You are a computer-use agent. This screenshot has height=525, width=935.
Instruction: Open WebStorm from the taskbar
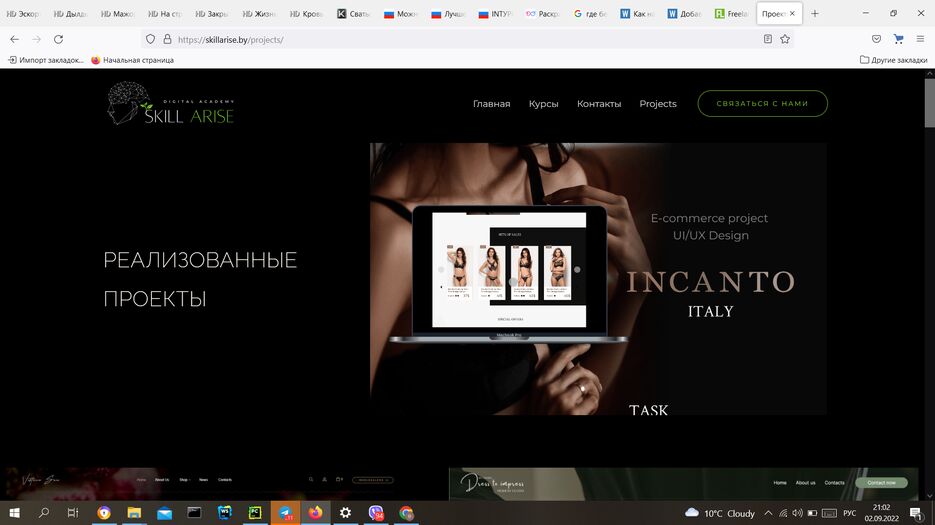tap(225, 513)
